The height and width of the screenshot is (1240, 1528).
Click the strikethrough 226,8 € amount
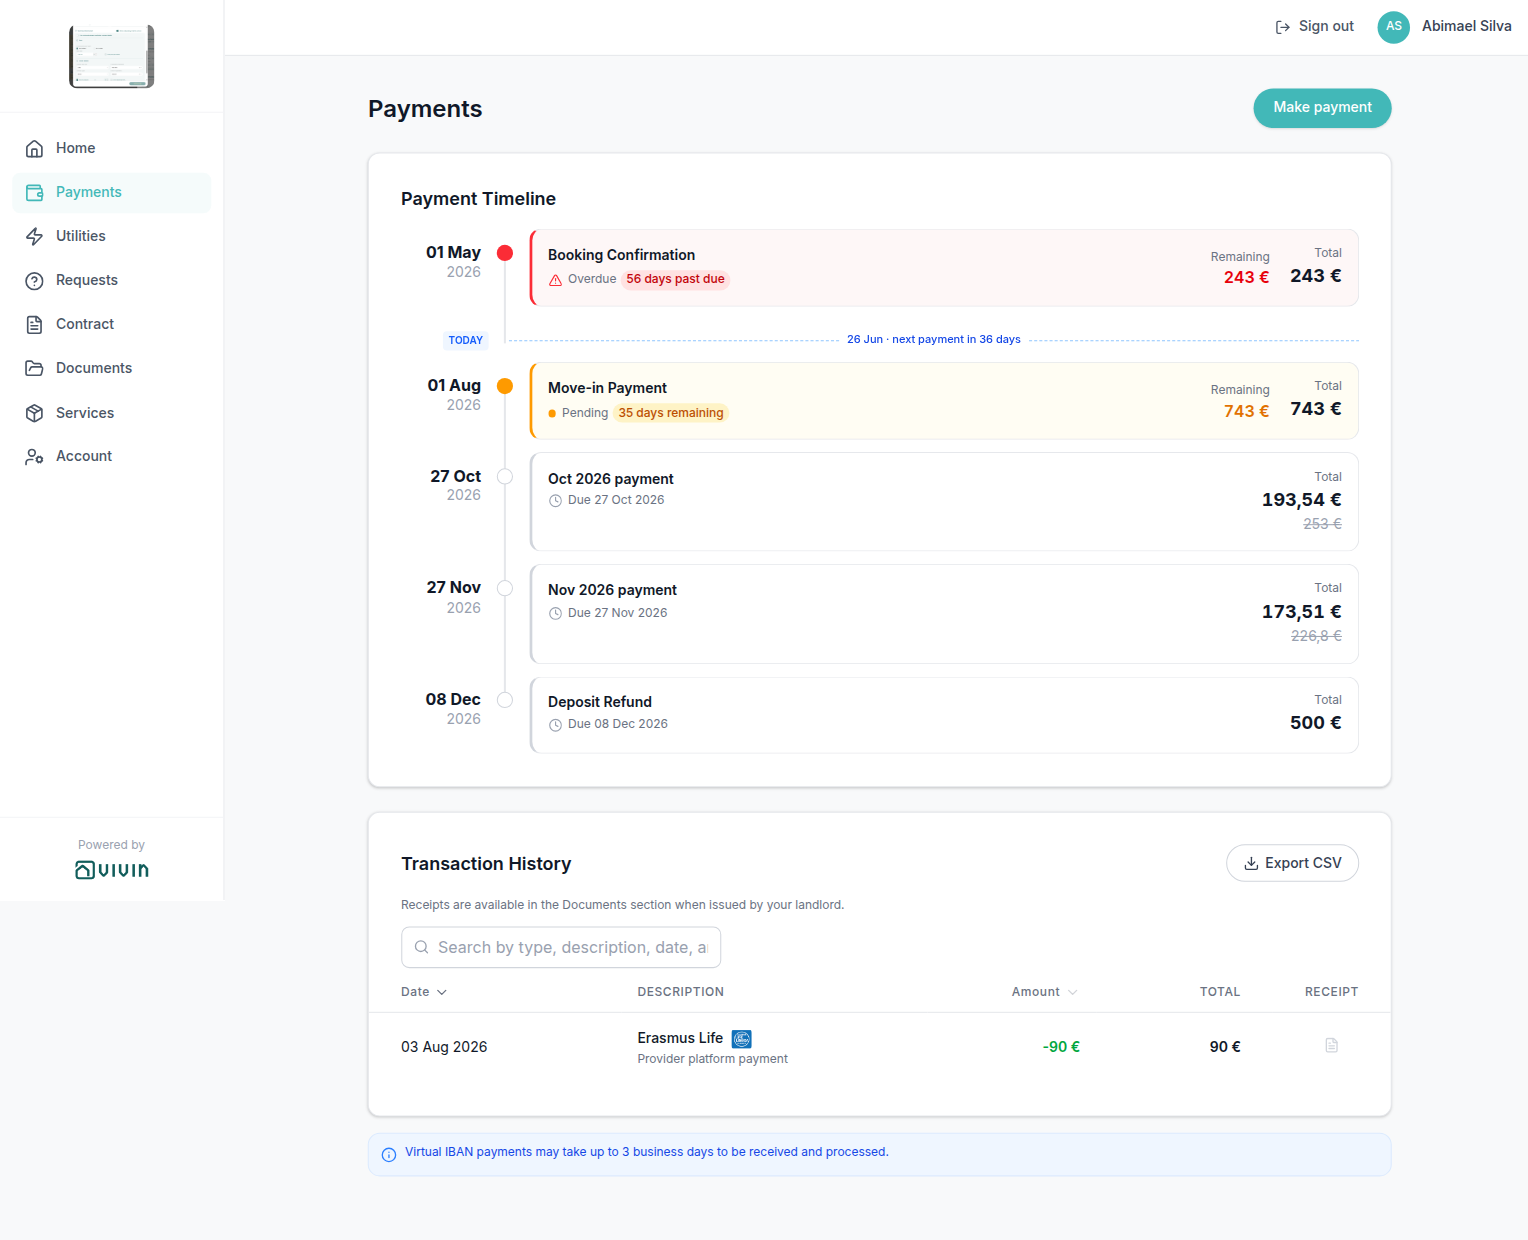(1316, 636)
